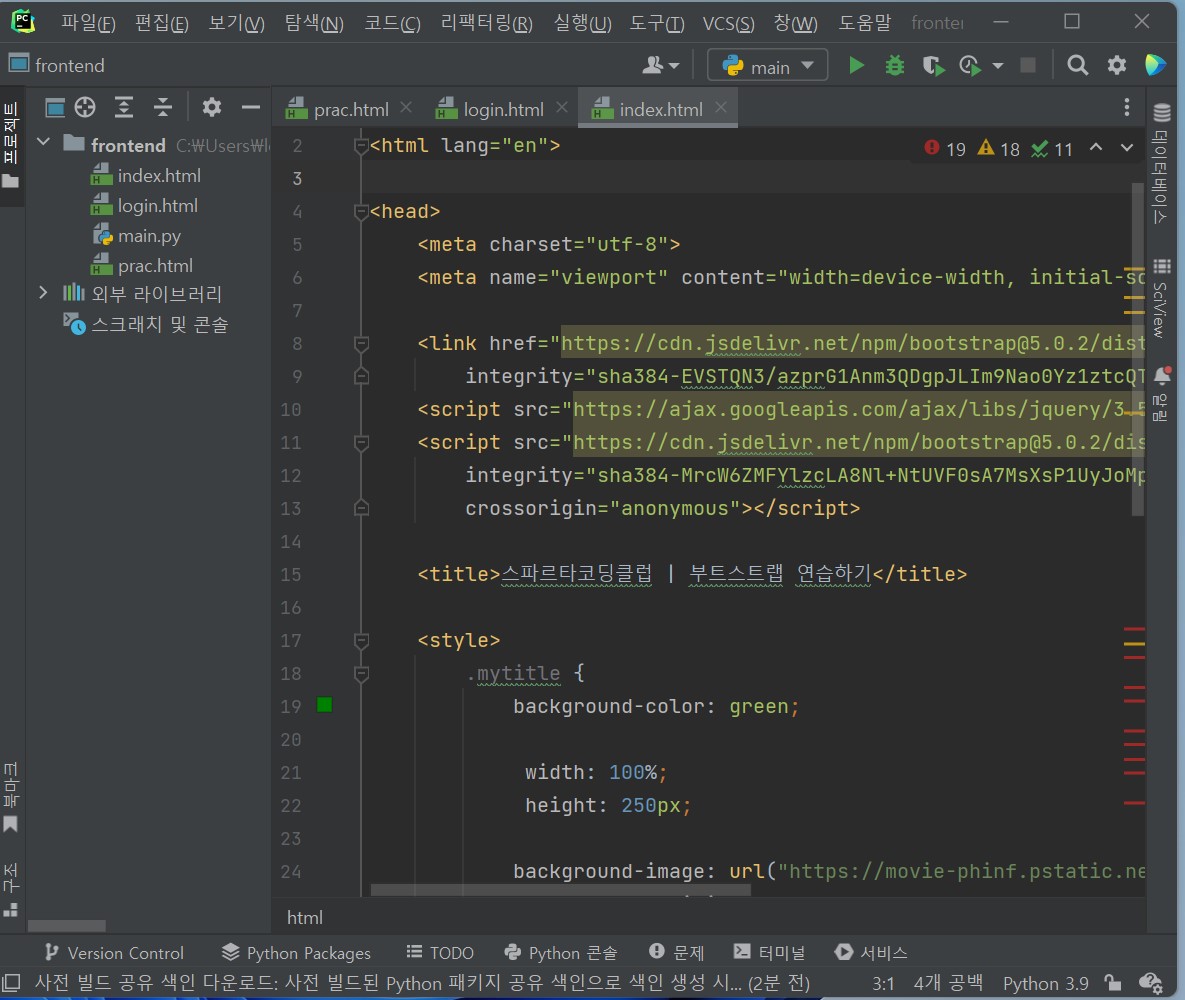
Task: Open the 파일(F) menu
Action: 88,23
